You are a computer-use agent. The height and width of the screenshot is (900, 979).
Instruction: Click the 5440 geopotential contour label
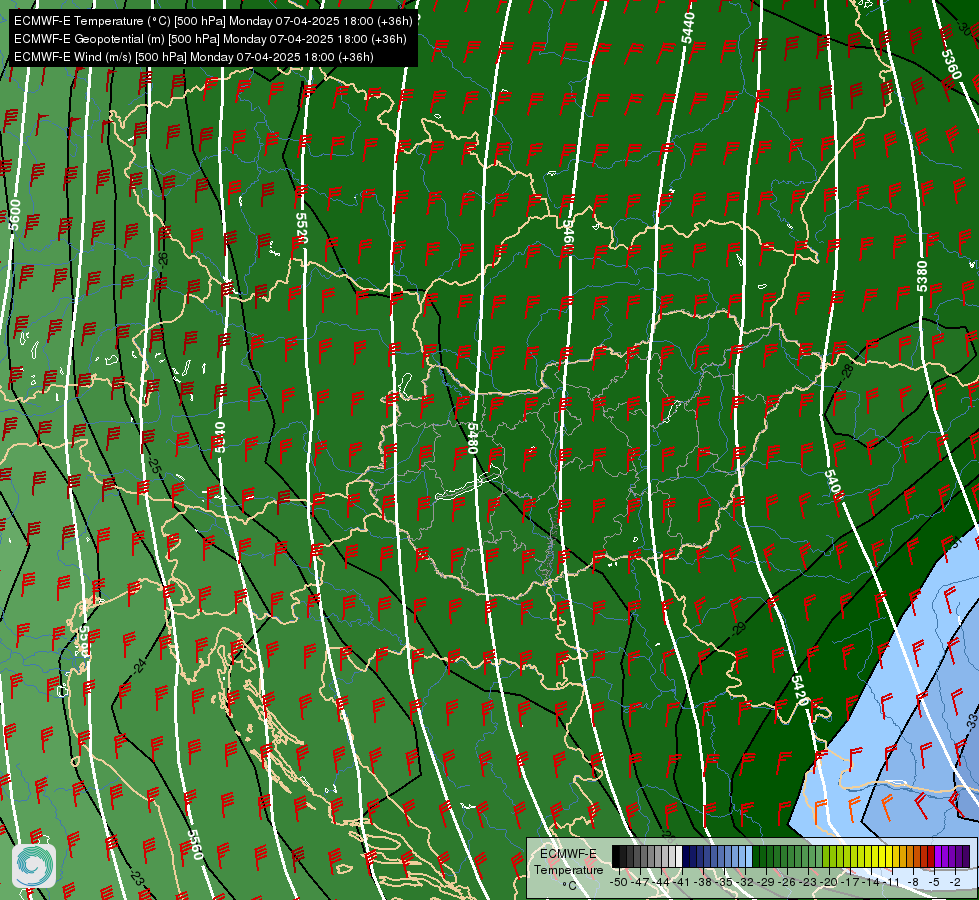pos(687,28)
